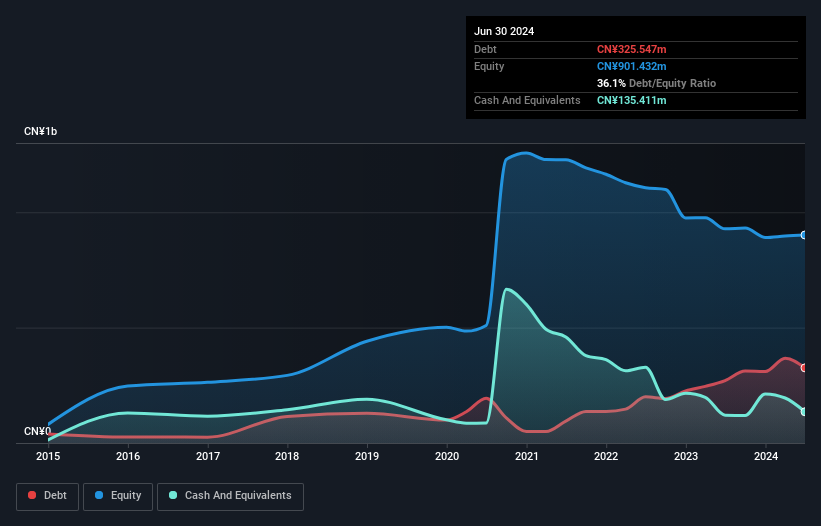The image size is (821, 526).
Task: Click the 2022 axis label
Action: pos(606,456)
